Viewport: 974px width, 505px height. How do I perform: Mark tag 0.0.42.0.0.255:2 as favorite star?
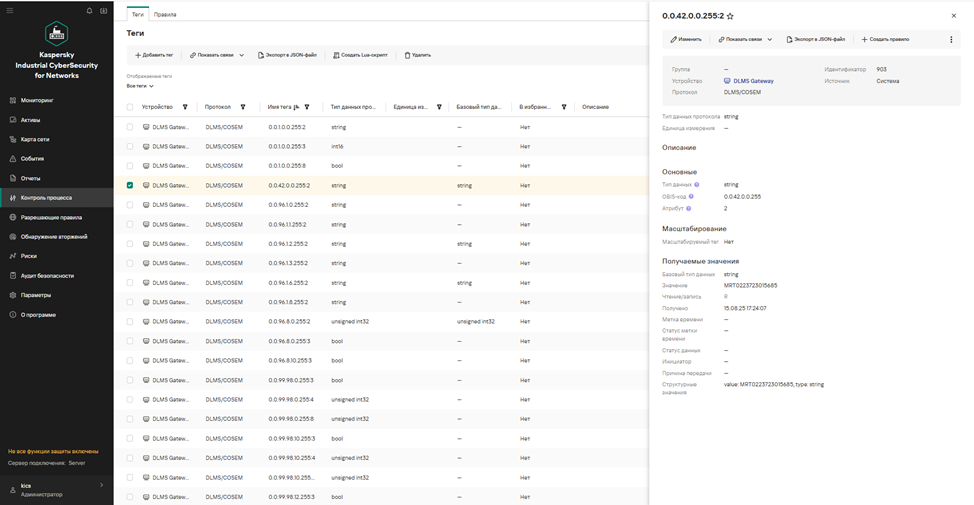pyautogui.click(x=730, y=16)
